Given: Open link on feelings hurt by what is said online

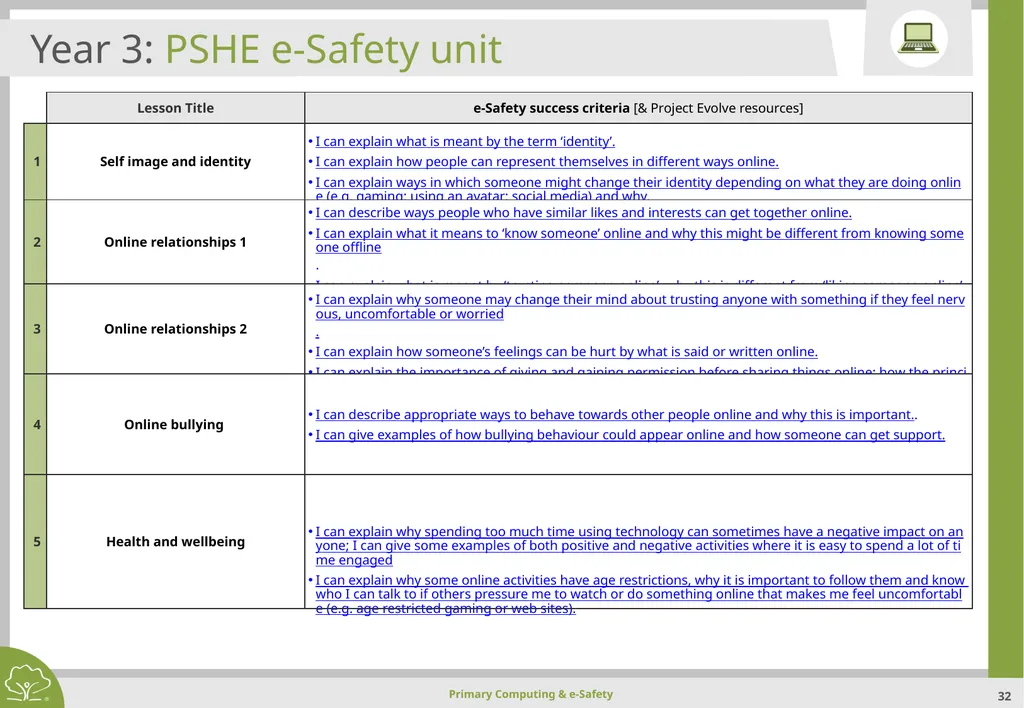Looking at the screenshot, I should [566, 351].
